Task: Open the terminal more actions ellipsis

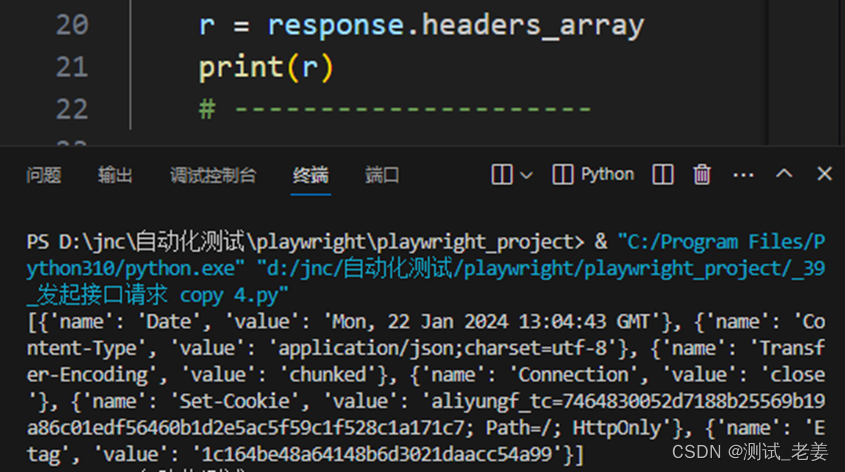Action: point(743,175)
